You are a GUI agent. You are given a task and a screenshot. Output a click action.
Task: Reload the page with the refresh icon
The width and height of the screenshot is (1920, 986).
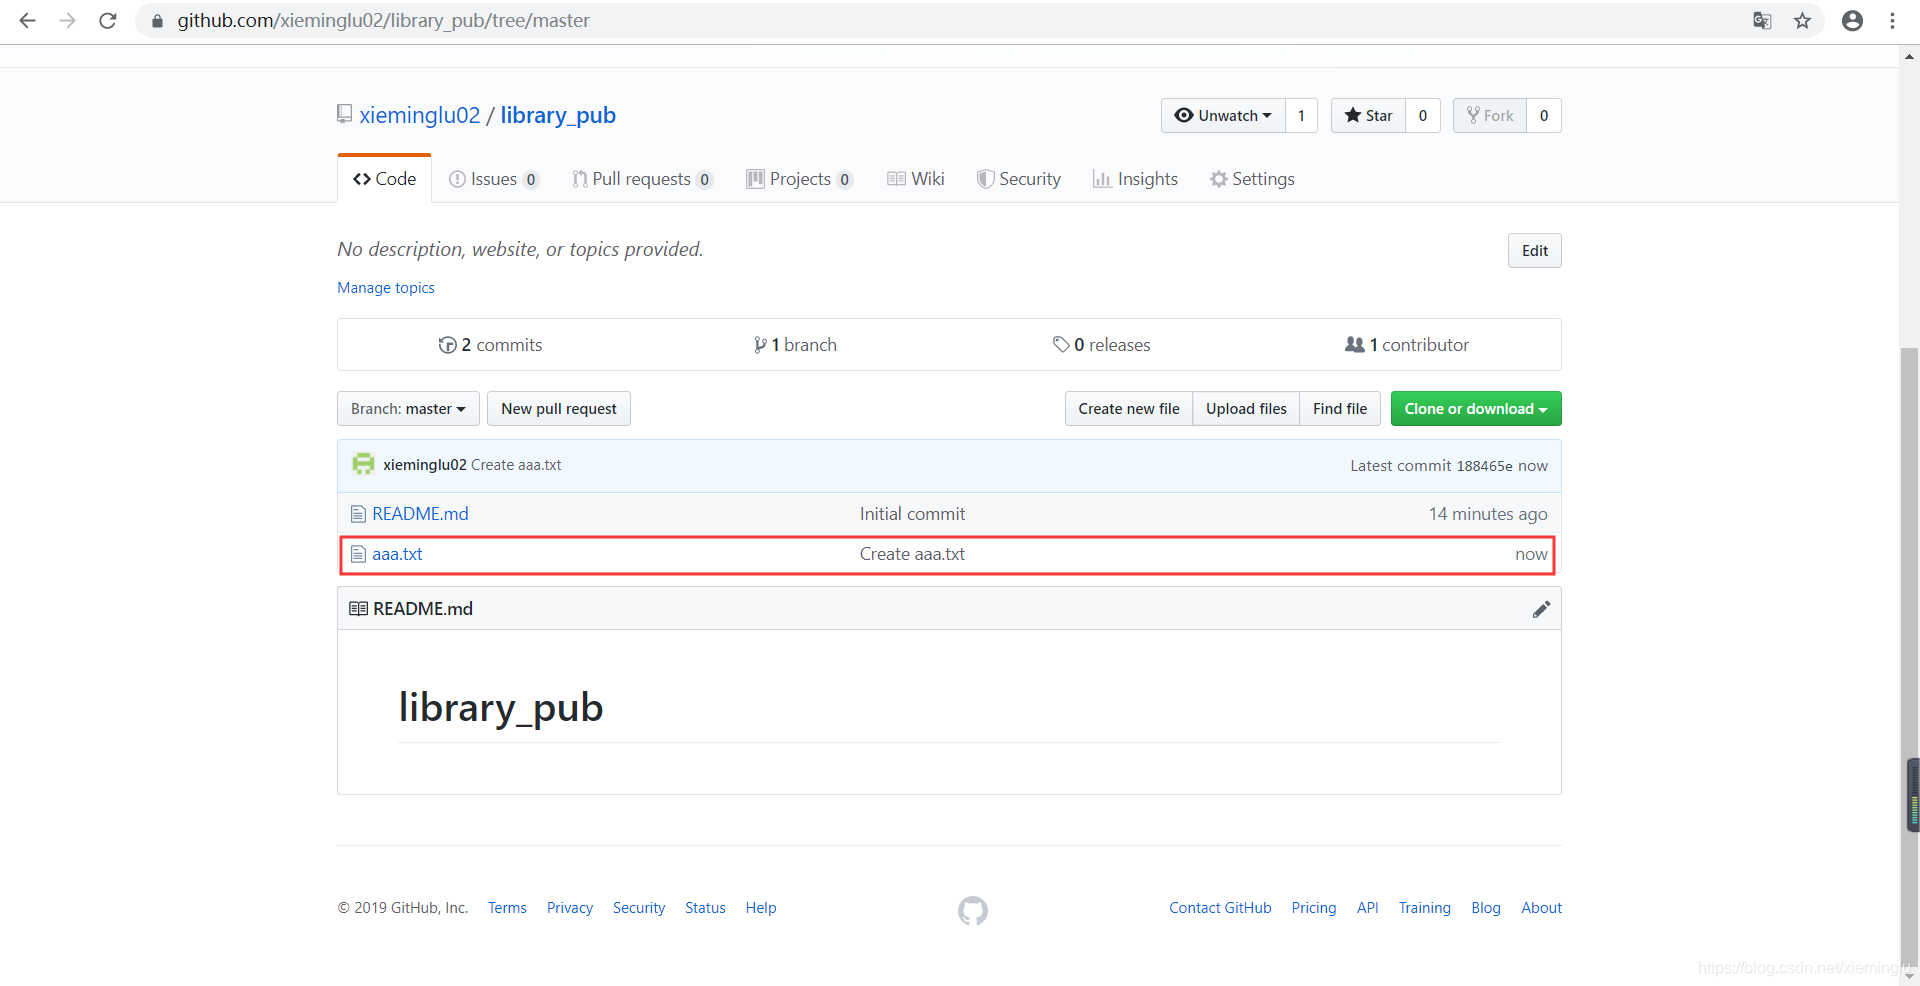coord(108,20)
